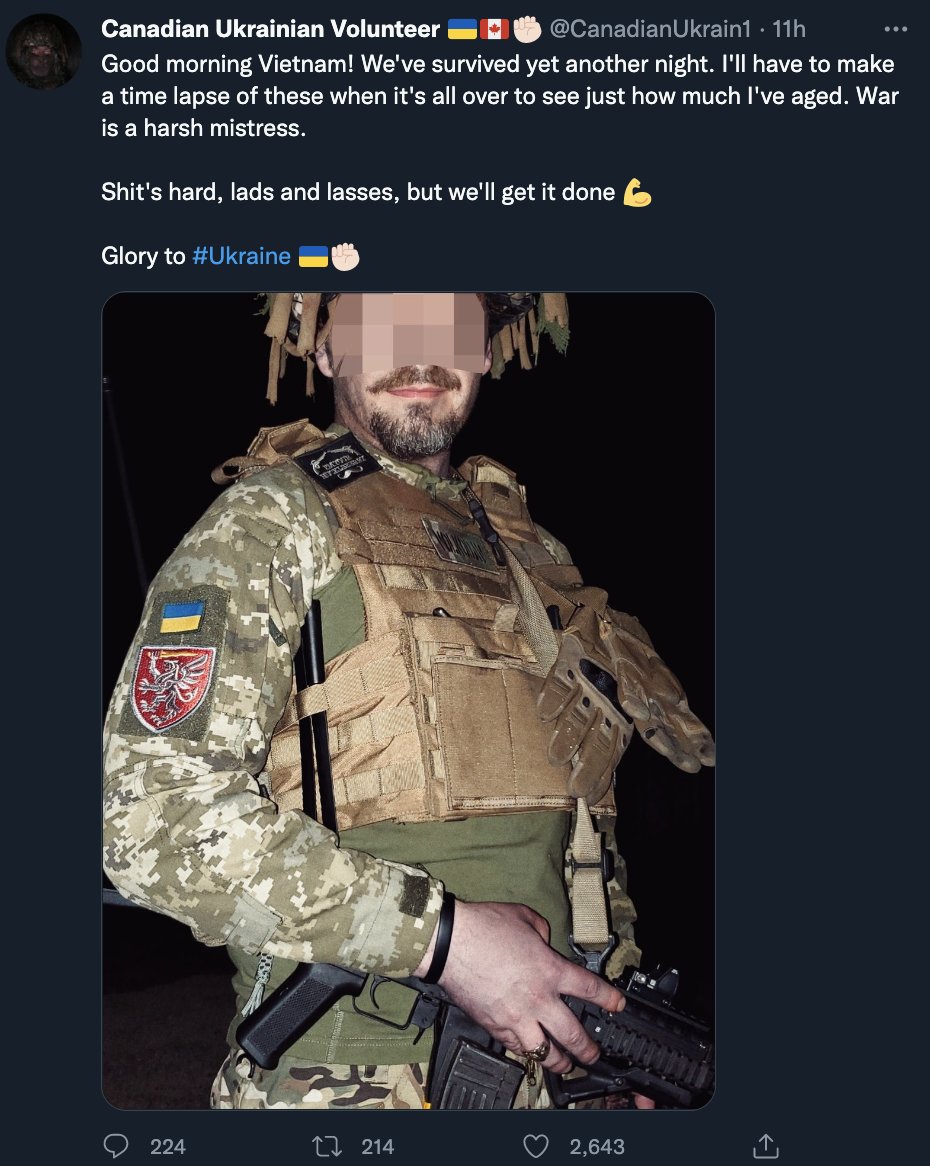
Task: Open the reply icon with 224 replies
Action: coord(115,1146)
